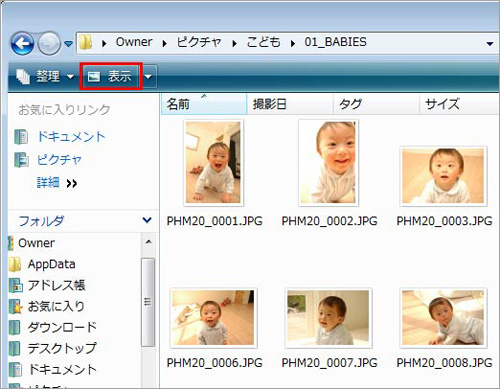Viewport: 500px width, 389px height.
Task: Open ドキュメント favorite link
Action: click(x=71, y=137)
